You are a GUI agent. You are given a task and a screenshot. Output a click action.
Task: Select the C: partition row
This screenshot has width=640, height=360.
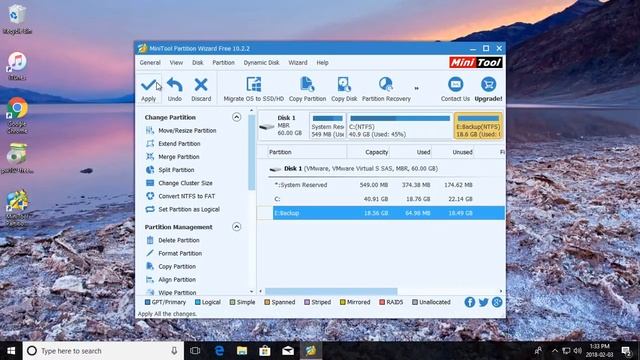388,199
